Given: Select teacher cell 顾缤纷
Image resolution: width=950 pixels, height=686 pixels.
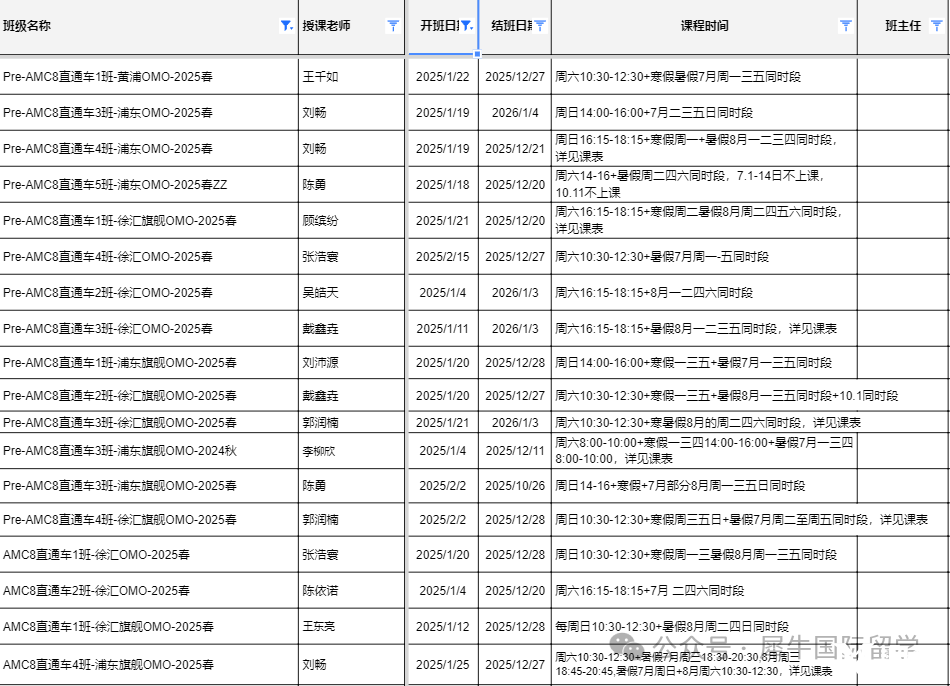Looking at the screenshot, I should pyautogui.click(x=351, y=221).
